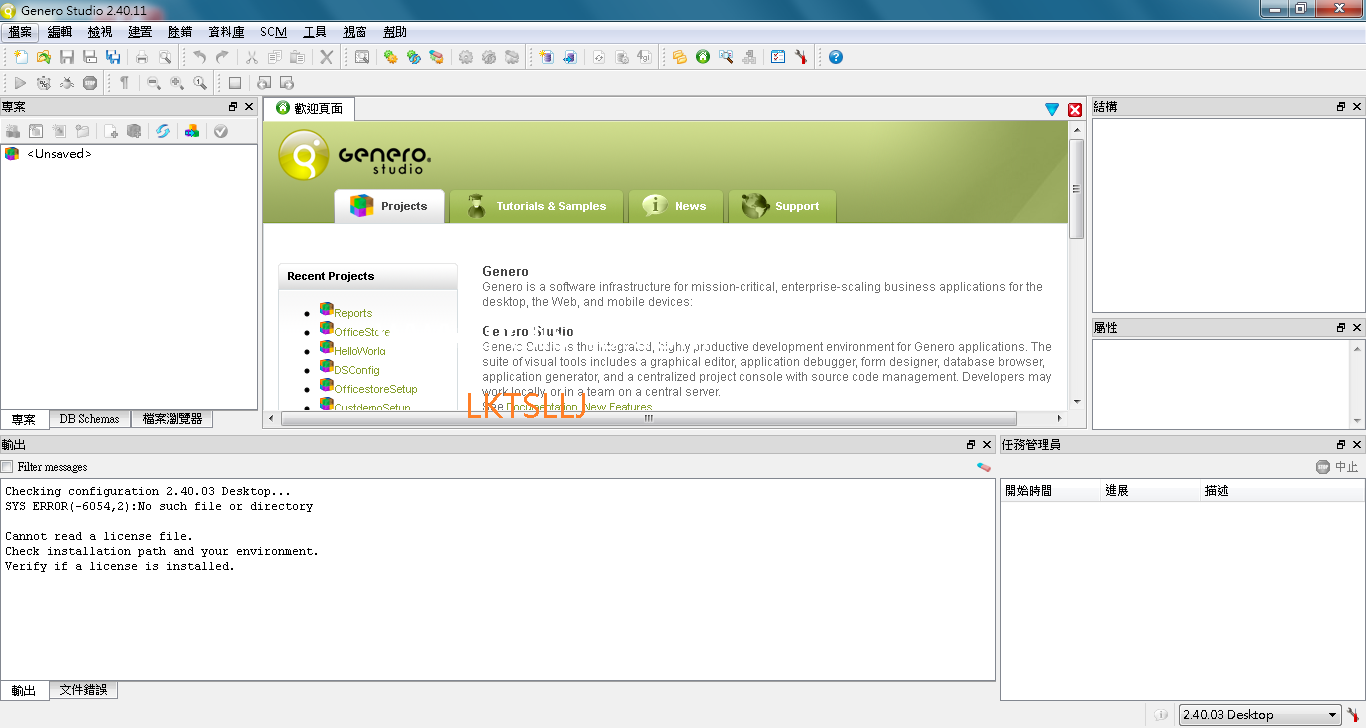1366x728 pixels.
Task: Float the 結構 panel via its undock icon
Action: (x=1341, y=107)
